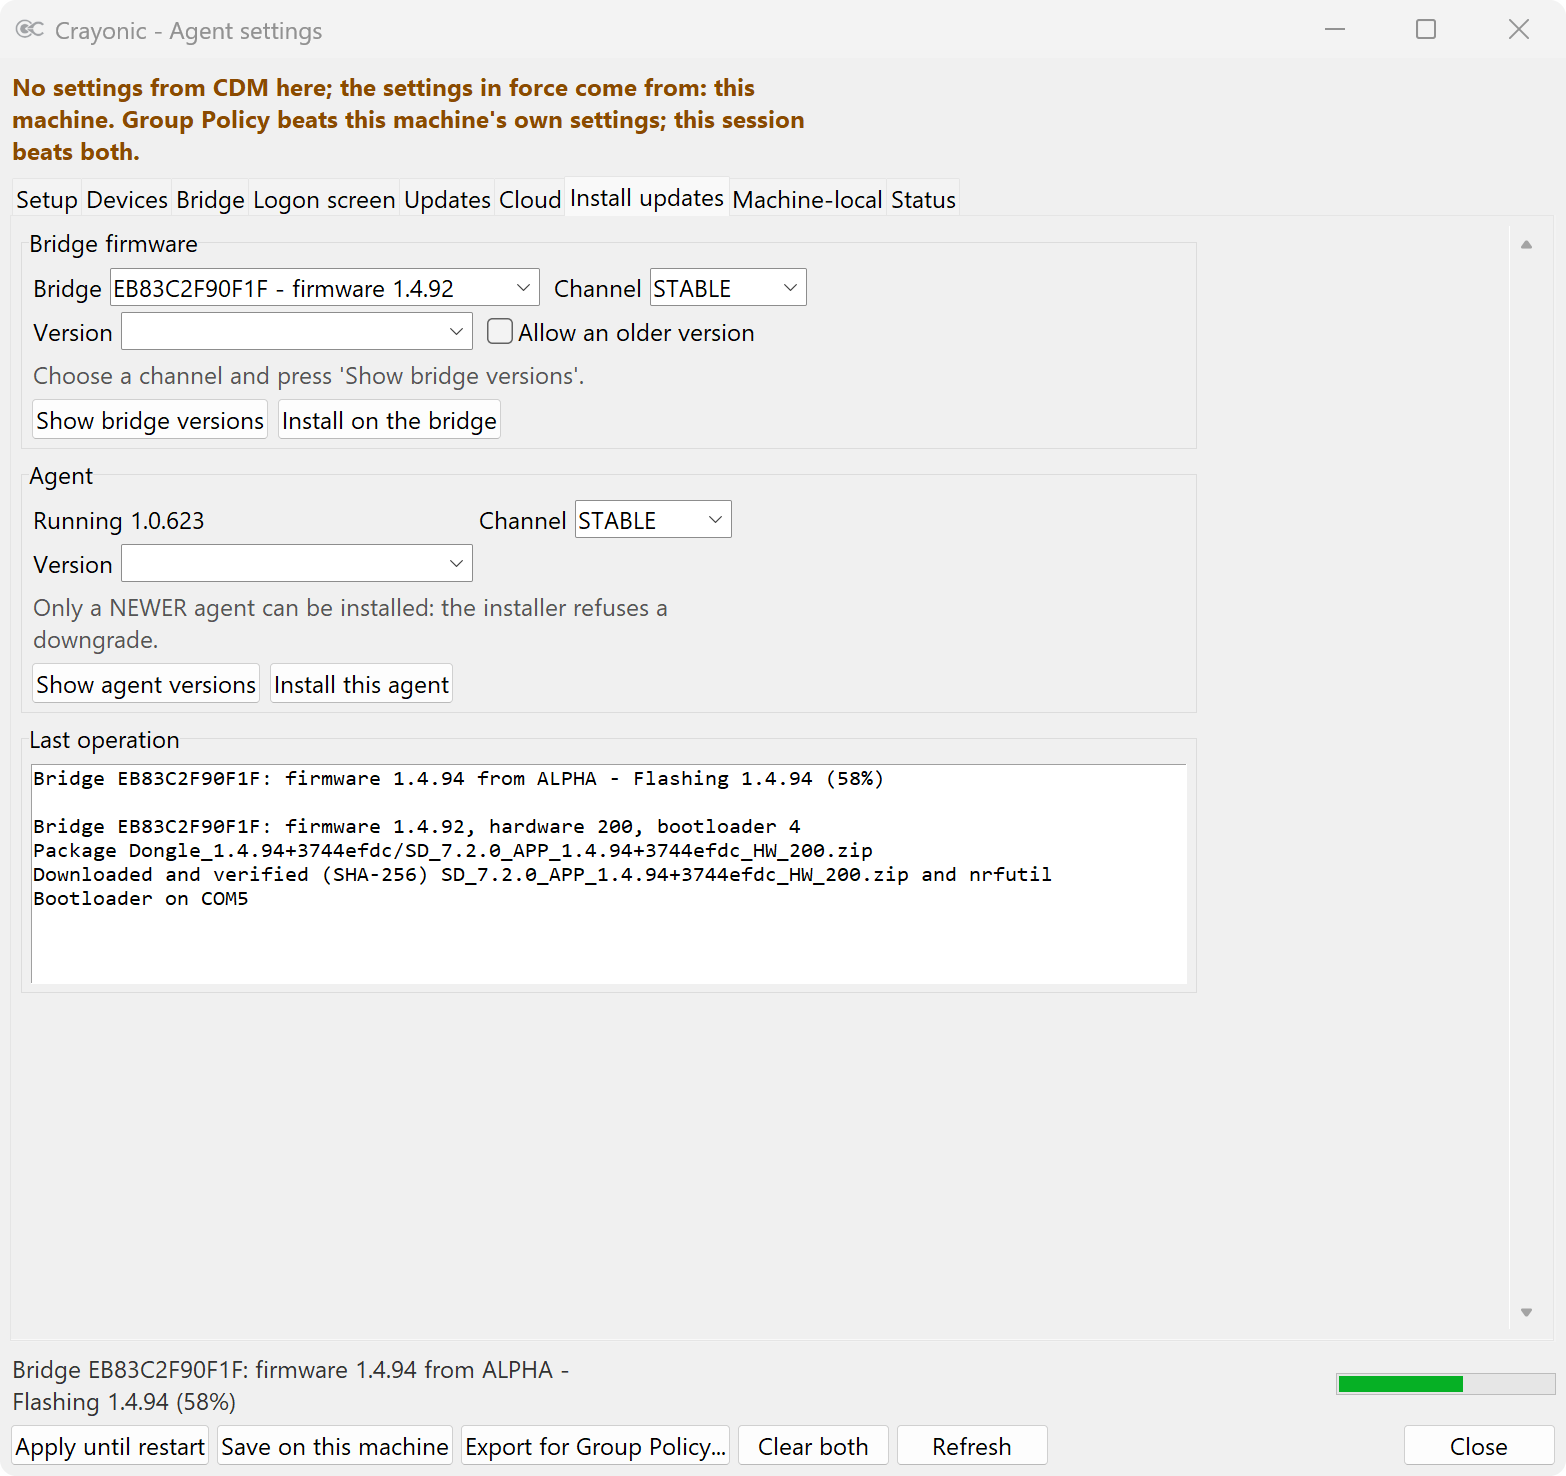Expand the Agent Channel dropdown
This screenshot has height=1476, width=1566.
click(653, 520)
